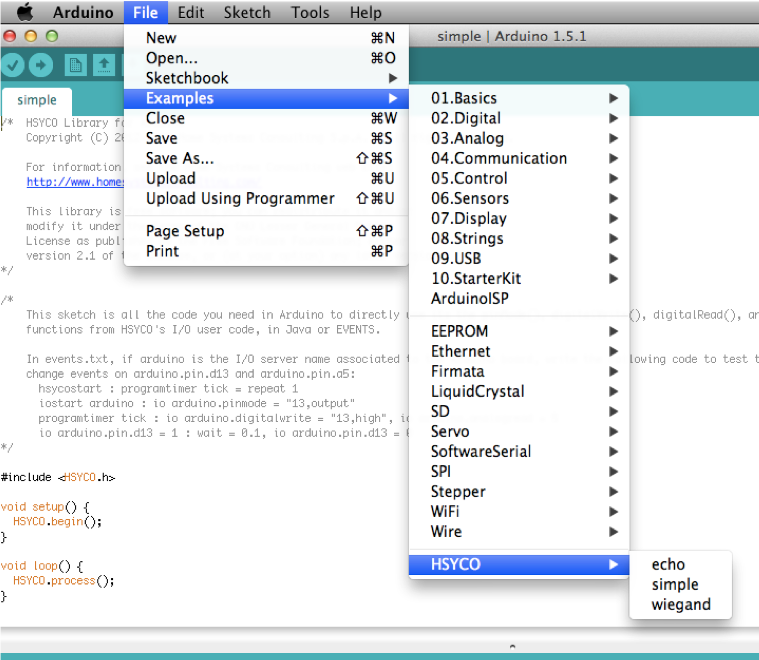Open the HSYCO simple example
This screenshot has width=759, height=660.
click(680, 585)
